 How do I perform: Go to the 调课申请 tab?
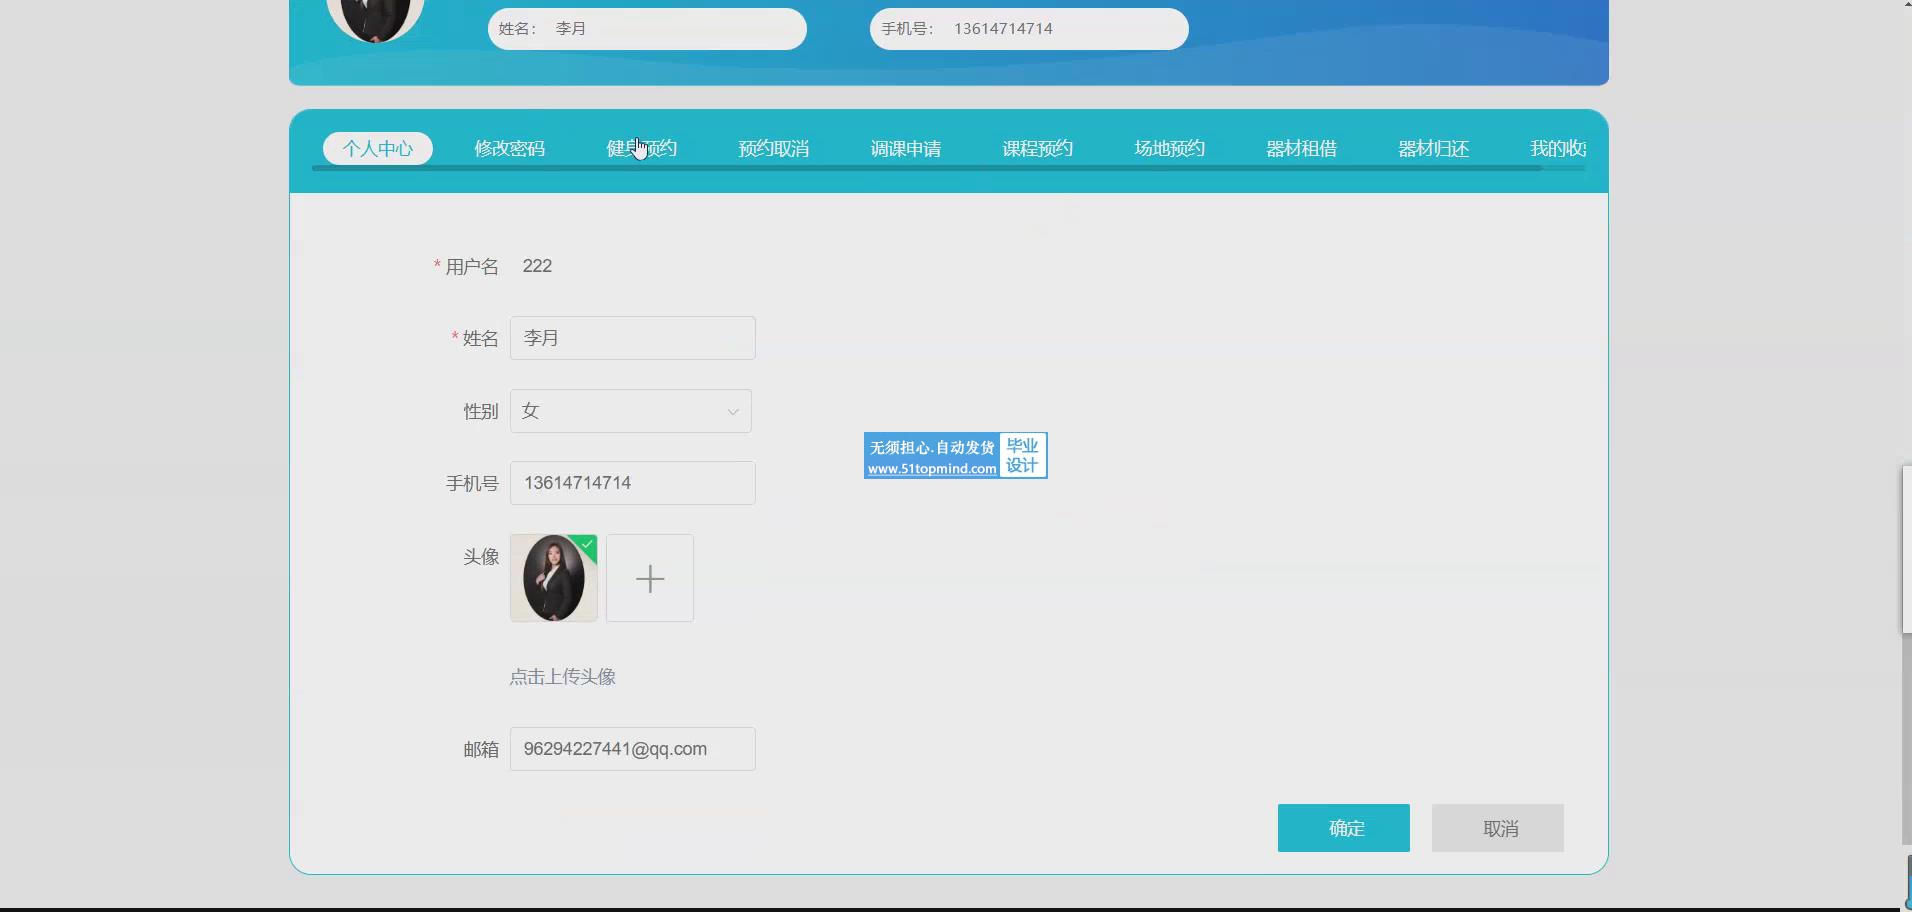click(905, 149)
